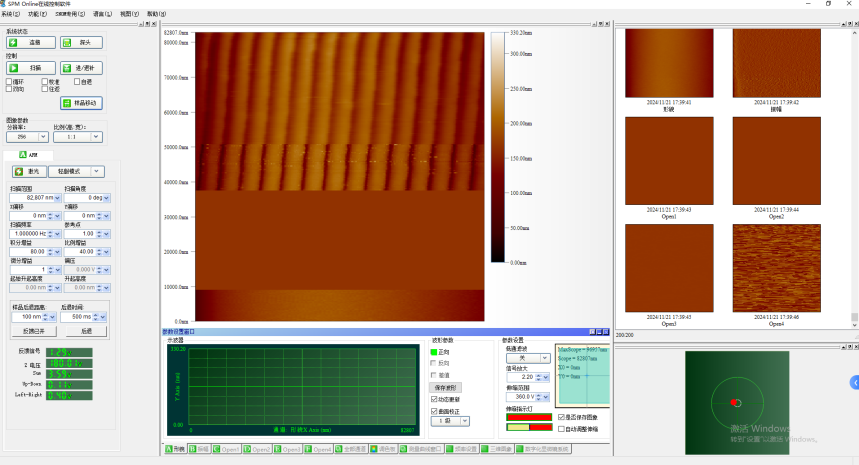
Task: Open the color palette tab icon
Action: [383, 449]
